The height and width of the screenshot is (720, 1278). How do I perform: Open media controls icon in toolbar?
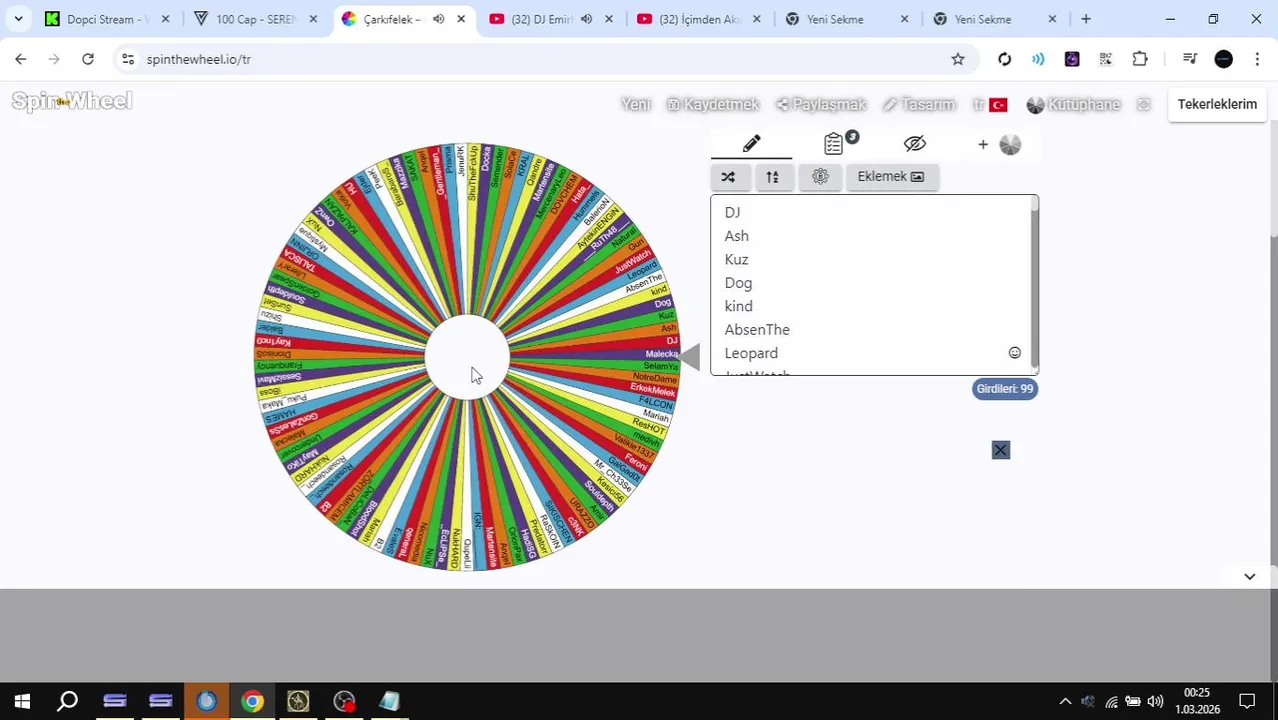[1189, 59]
